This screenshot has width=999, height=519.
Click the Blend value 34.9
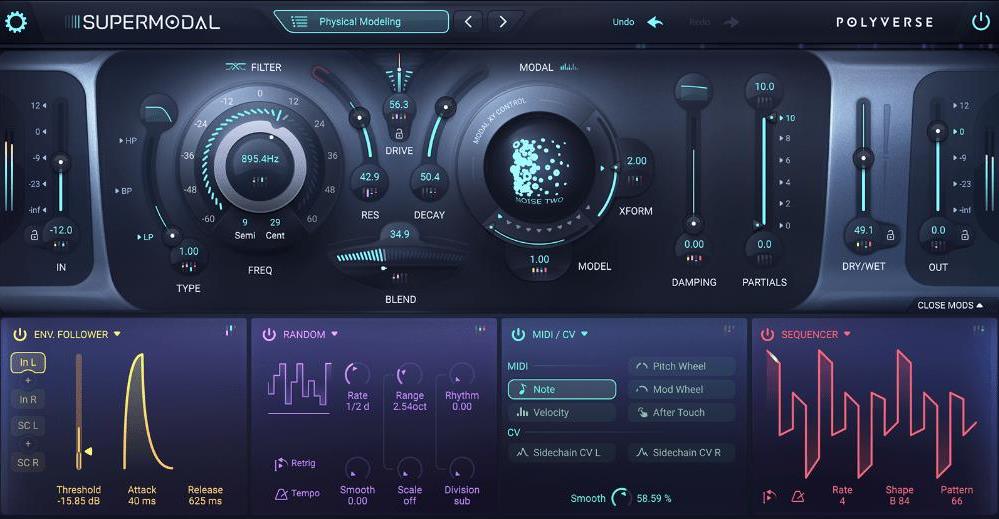[399, 234]
